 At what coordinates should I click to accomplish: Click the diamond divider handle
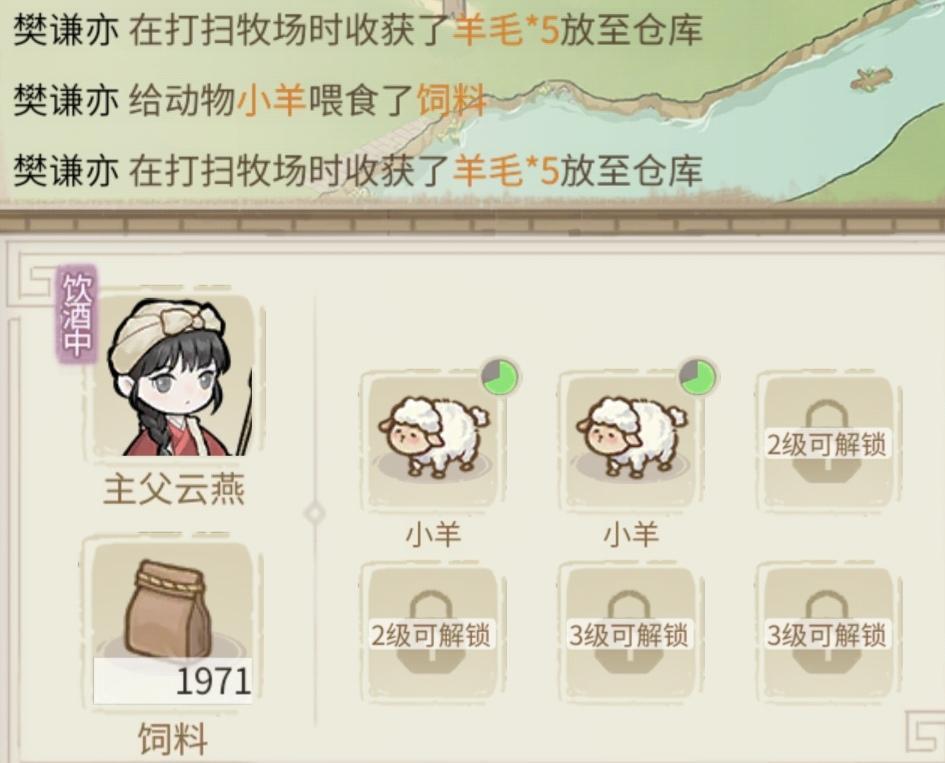(315, 513)
